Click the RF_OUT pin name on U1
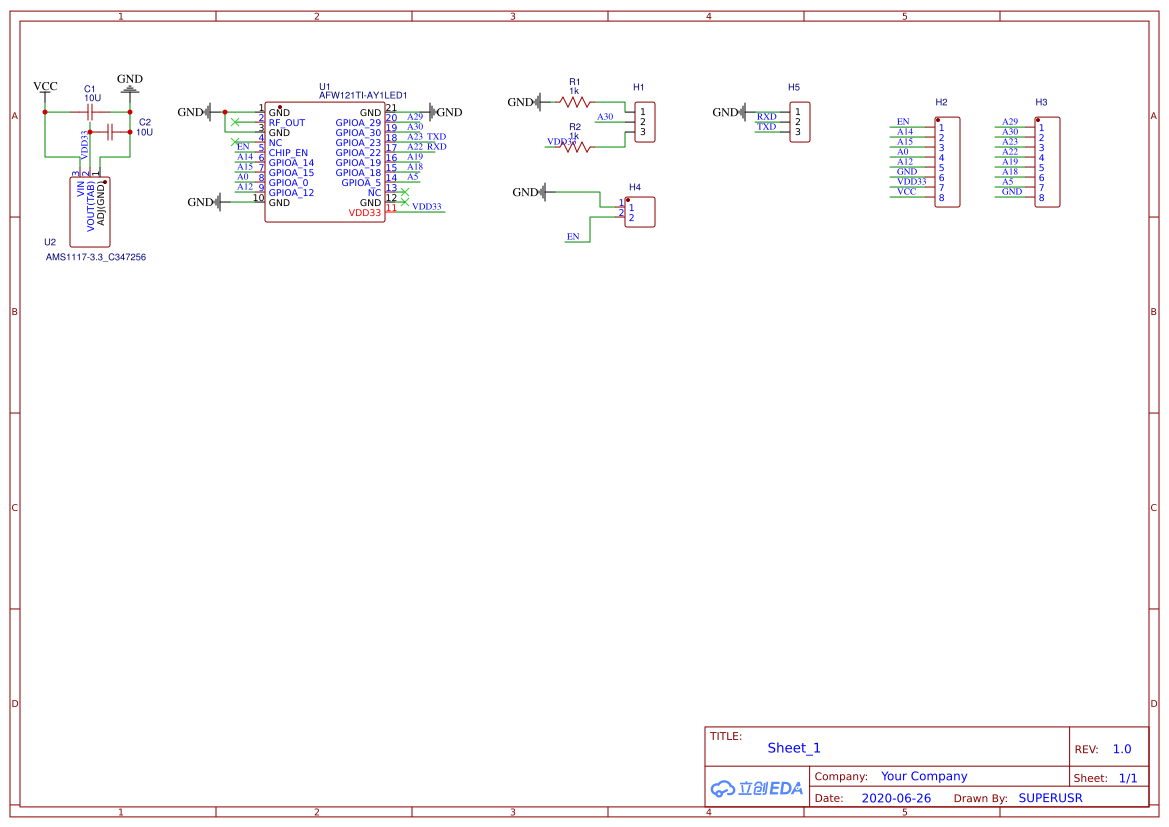1169x827 pixels. coord(287,123)
